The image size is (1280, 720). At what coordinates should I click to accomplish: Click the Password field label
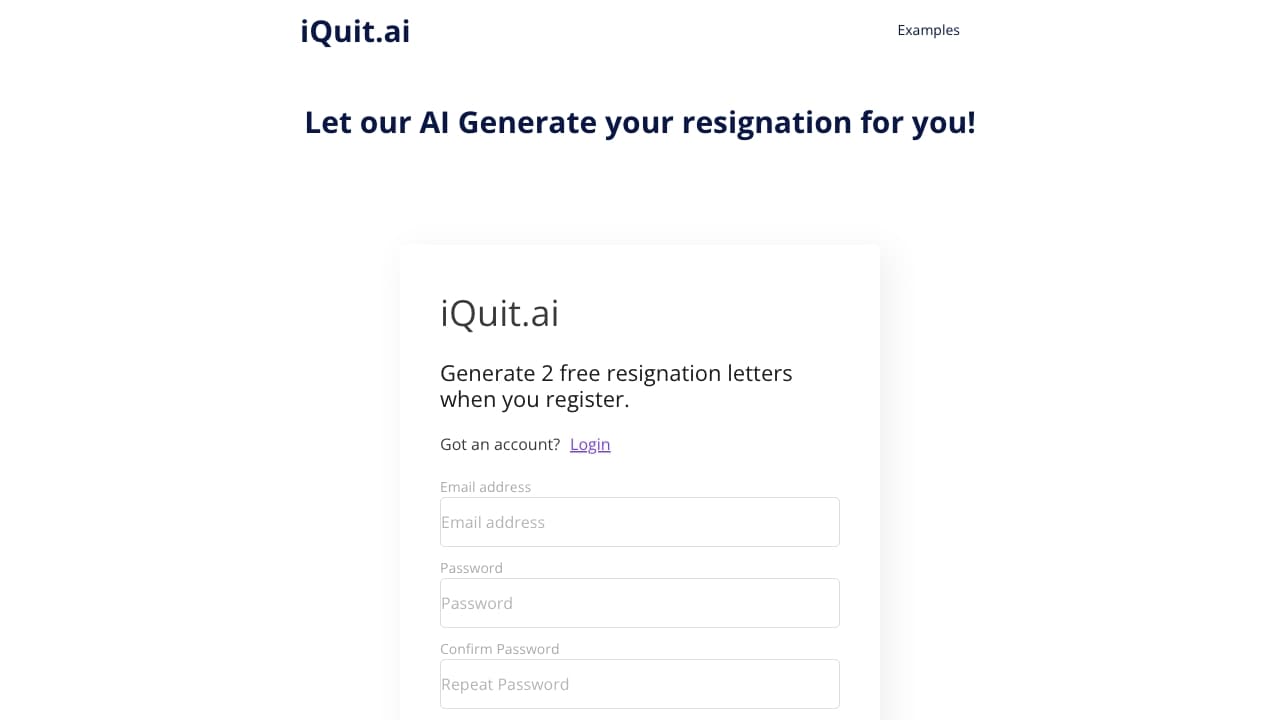click(471, 567)
